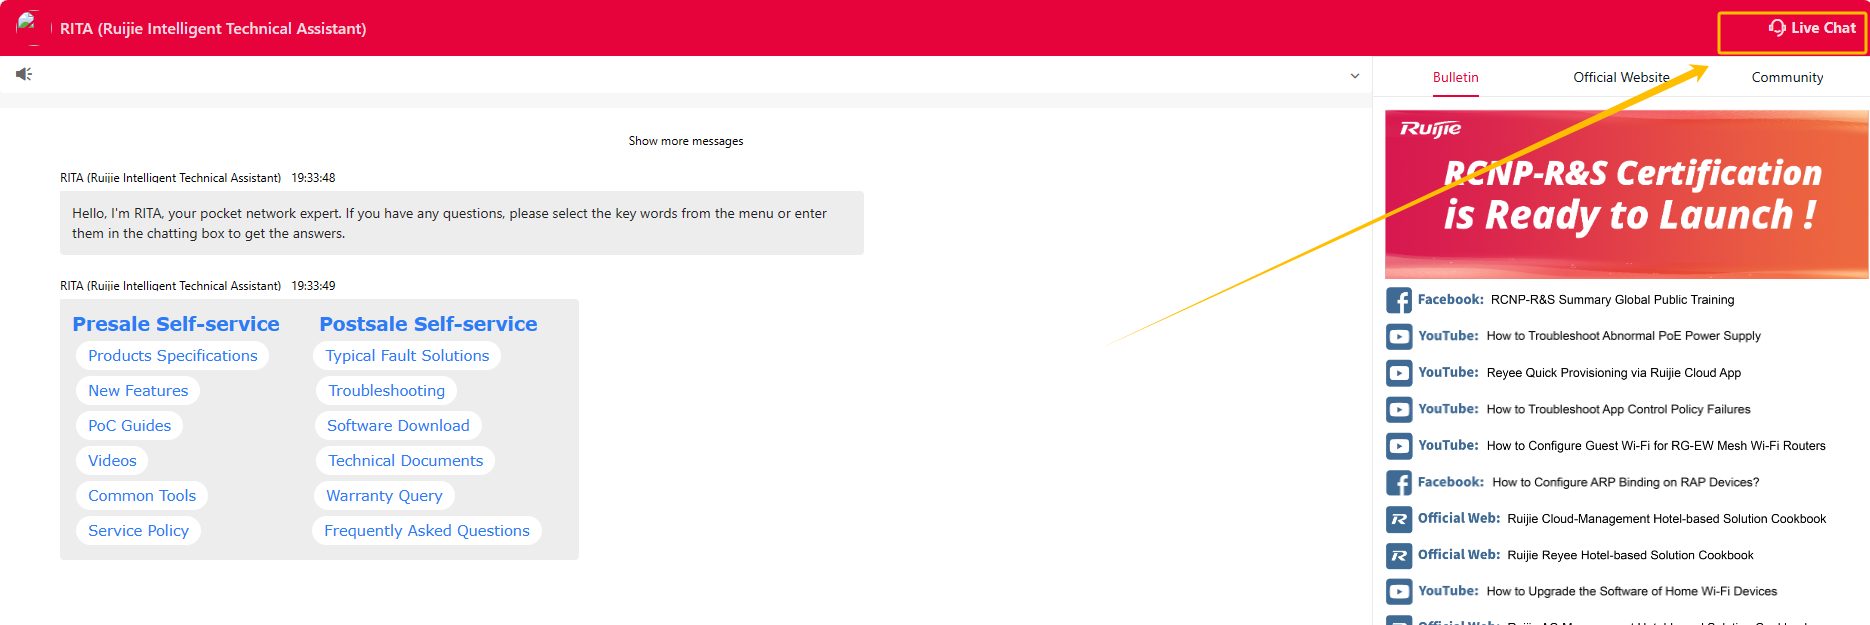Switch to the Community tab
Viewport: 1870px width, 625px height.
[1787, 77]
